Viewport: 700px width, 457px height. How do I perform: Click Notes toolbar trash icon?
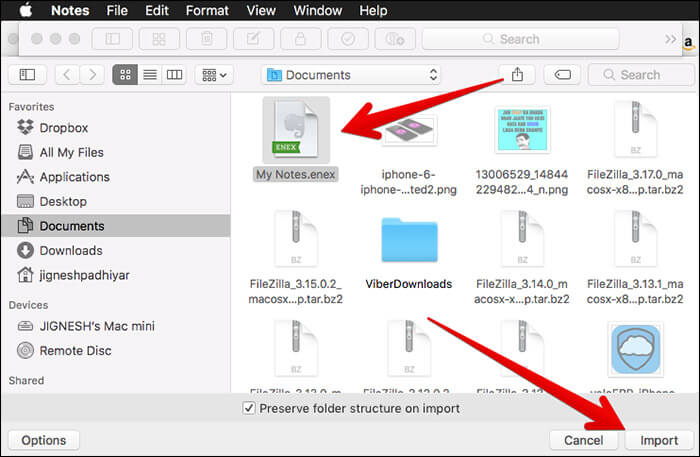click(206, 39)
